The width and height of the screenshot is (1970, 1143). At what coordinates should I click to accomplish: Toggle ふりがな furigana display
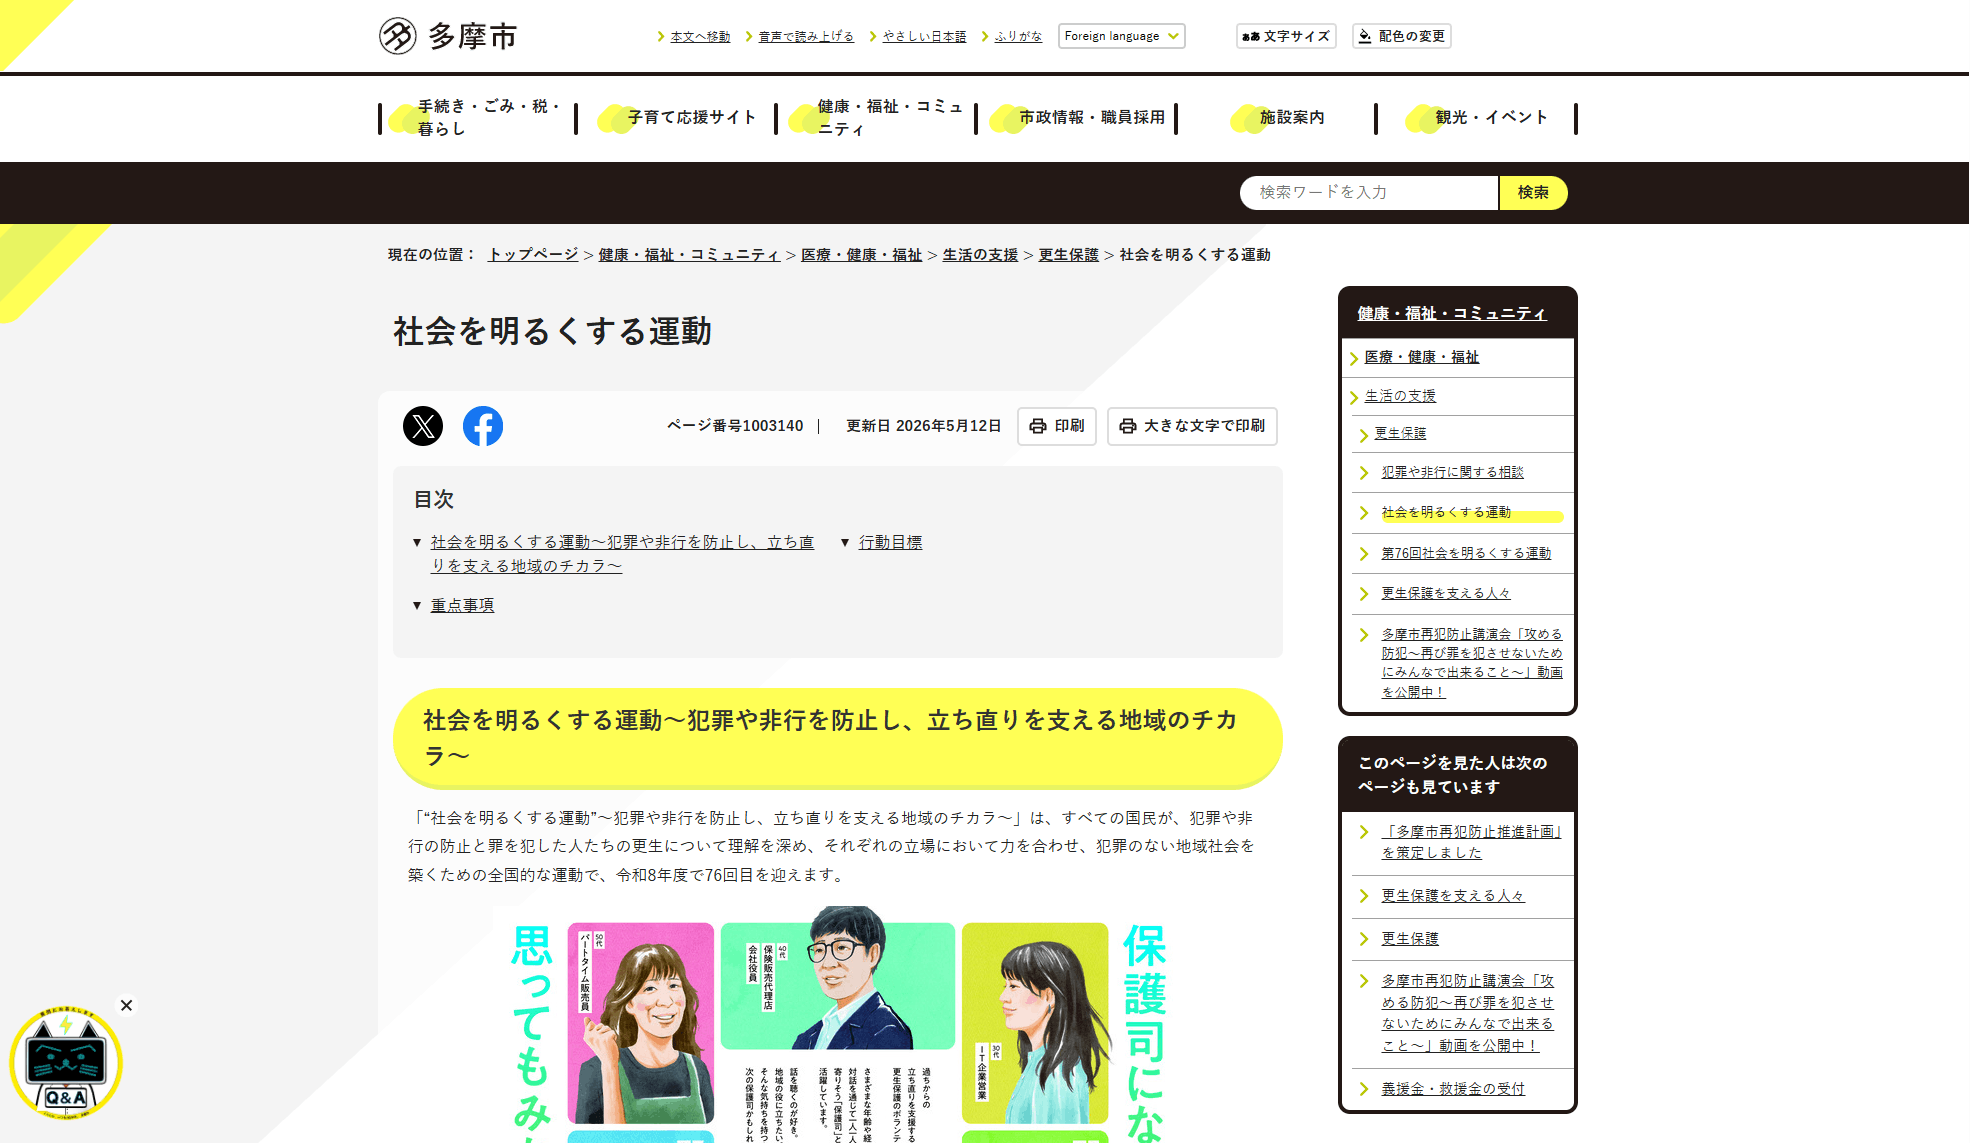(x=1018, y=36)
